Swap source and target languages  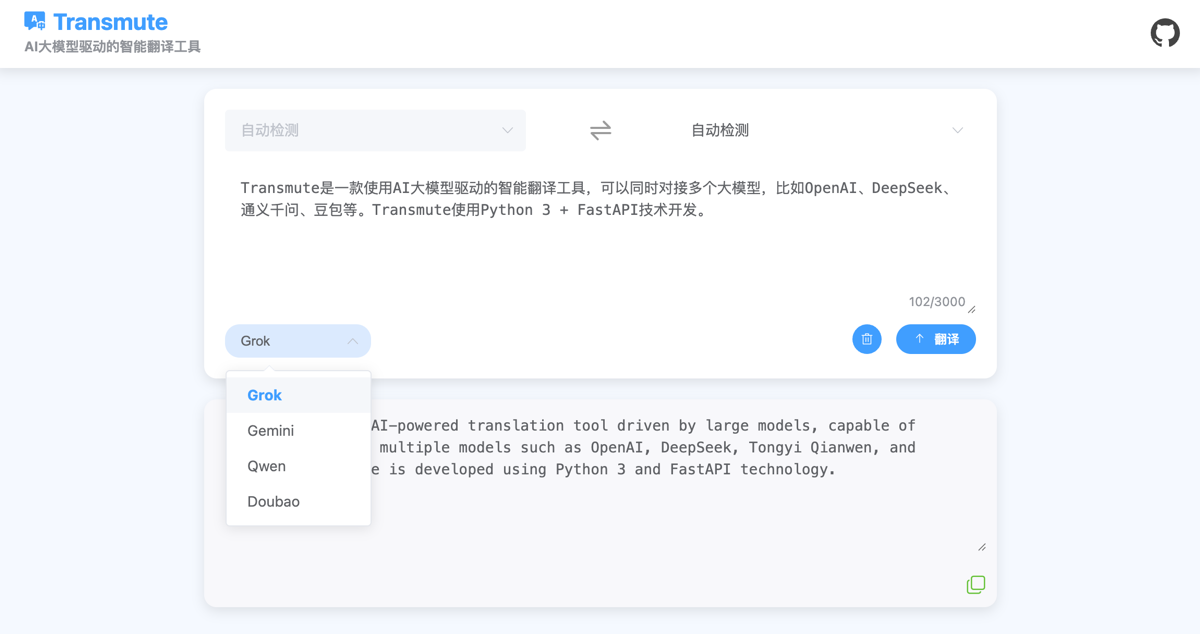pyautogui.click(x=600, y=130)
